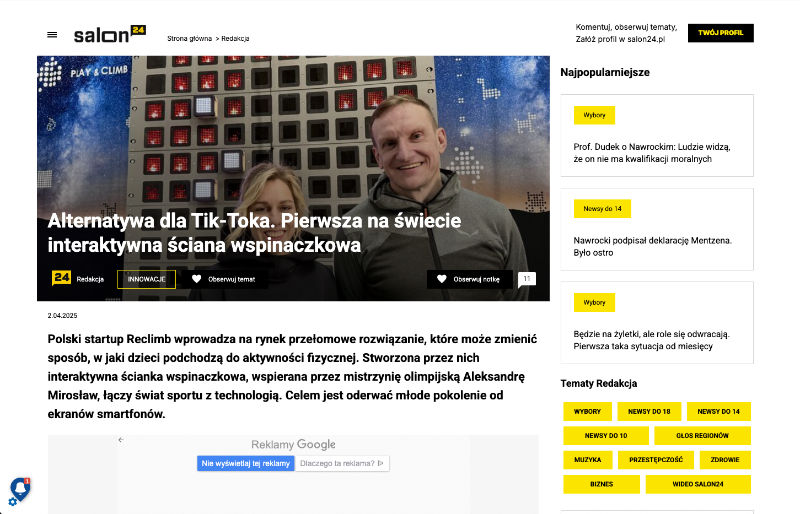
Task: Click the Najpopularniejsze heading
Action: (x=605, y=72)
